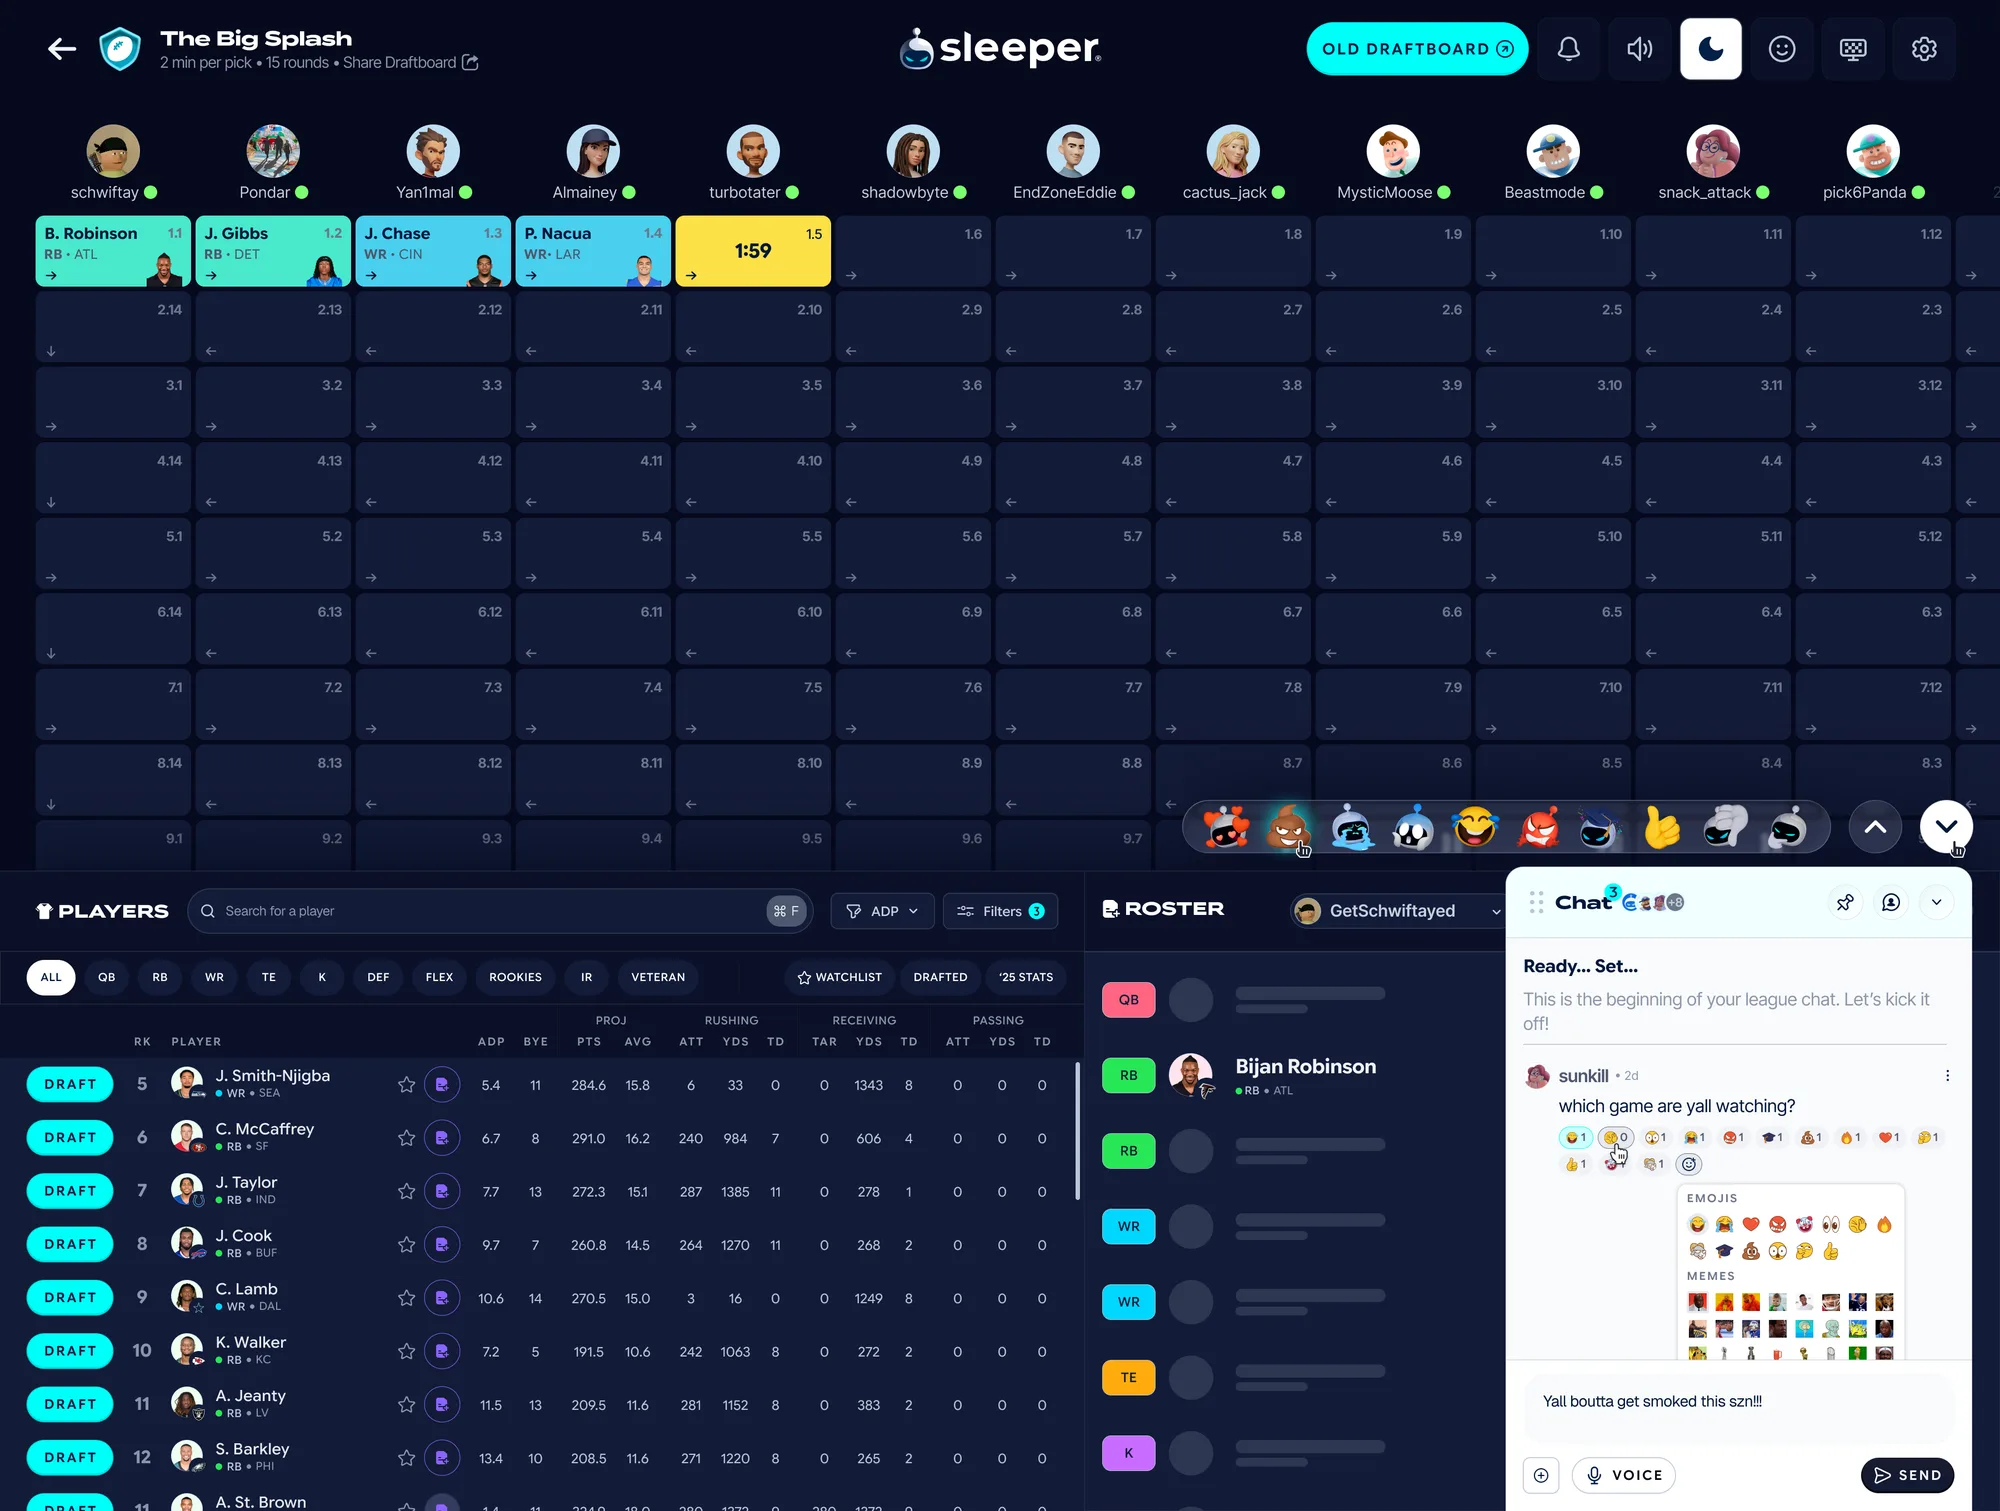Open draft settings gear
Image resolution: width=2000 pixels, height=1511 pixels.
(x=1924, y=49)
